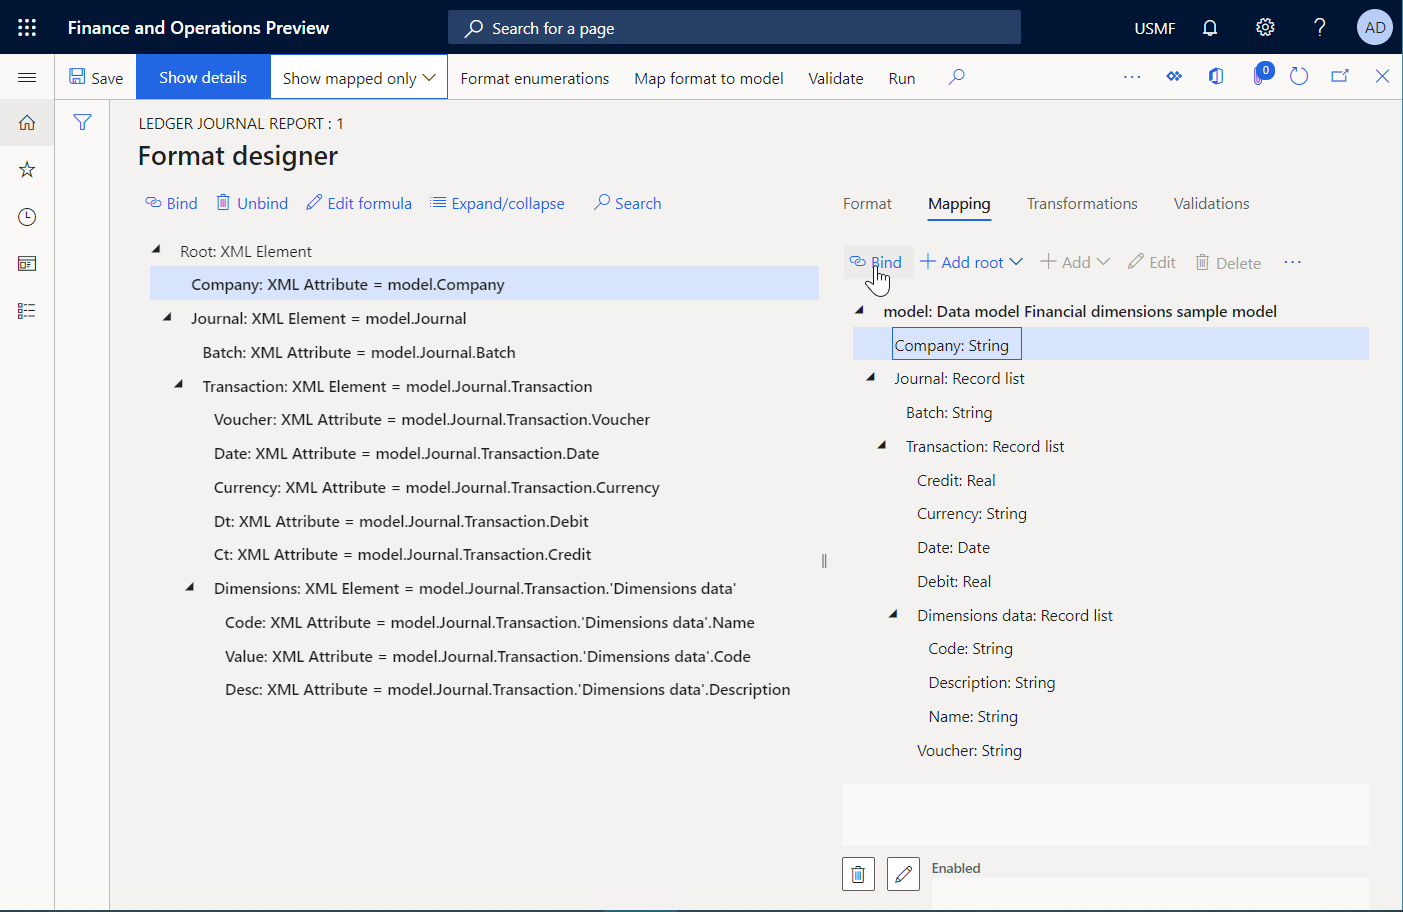
Task: Open Format enumerations
Action: click(535, 78)
